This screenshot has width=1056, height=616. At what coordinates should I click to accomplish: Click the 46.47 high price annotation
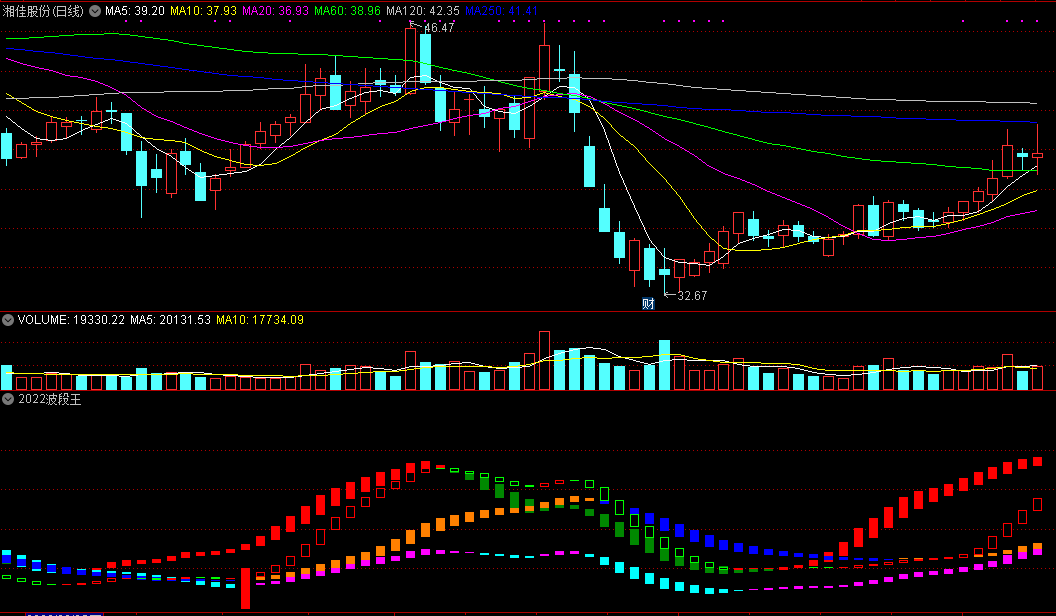point(439,28)
